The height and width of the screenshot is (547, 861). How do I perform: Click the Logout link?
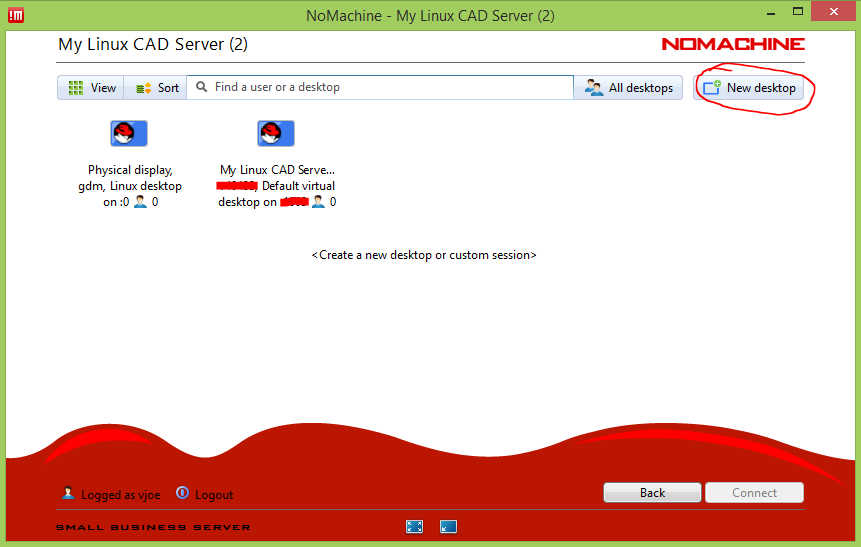tap(214, 495)
